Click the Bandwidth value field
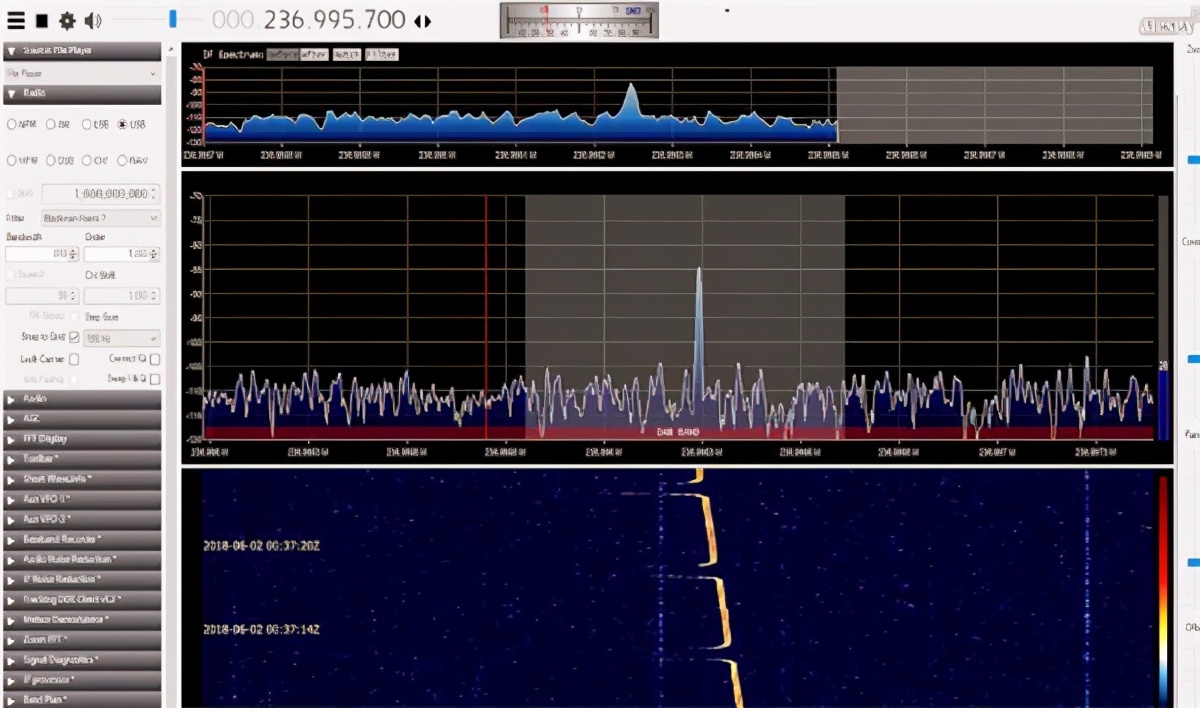 [x=41, y=254]
